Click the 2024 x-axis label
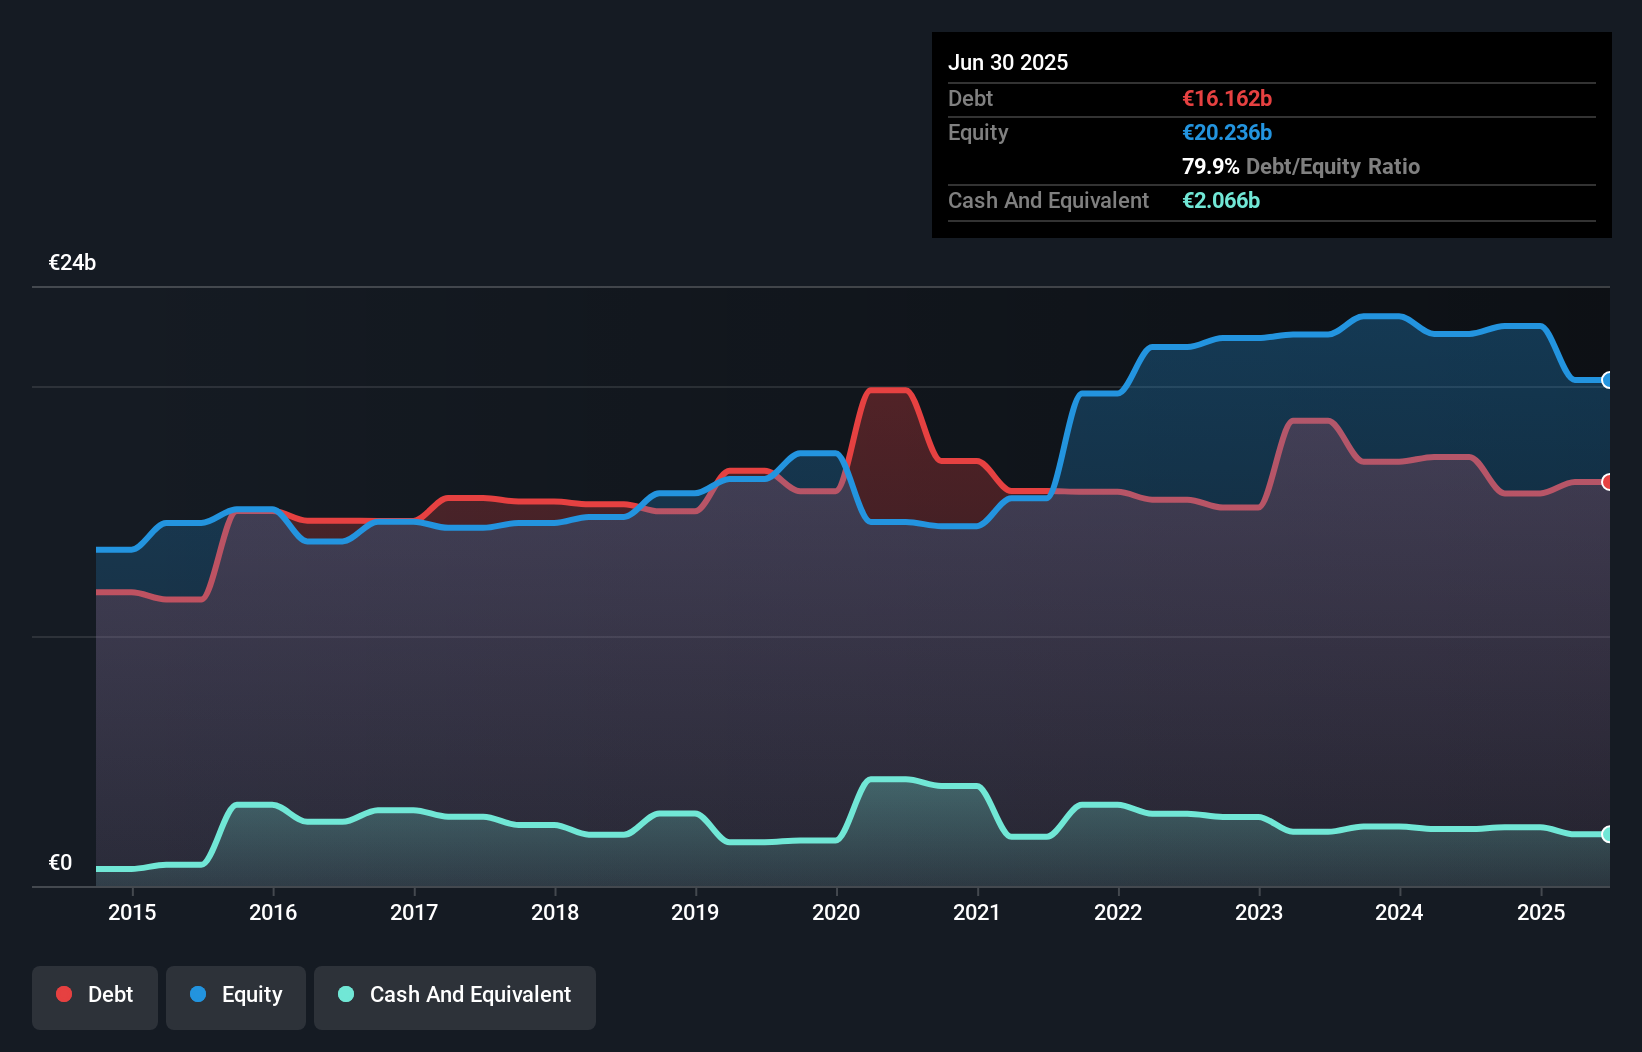 (x=1399, y=912)
